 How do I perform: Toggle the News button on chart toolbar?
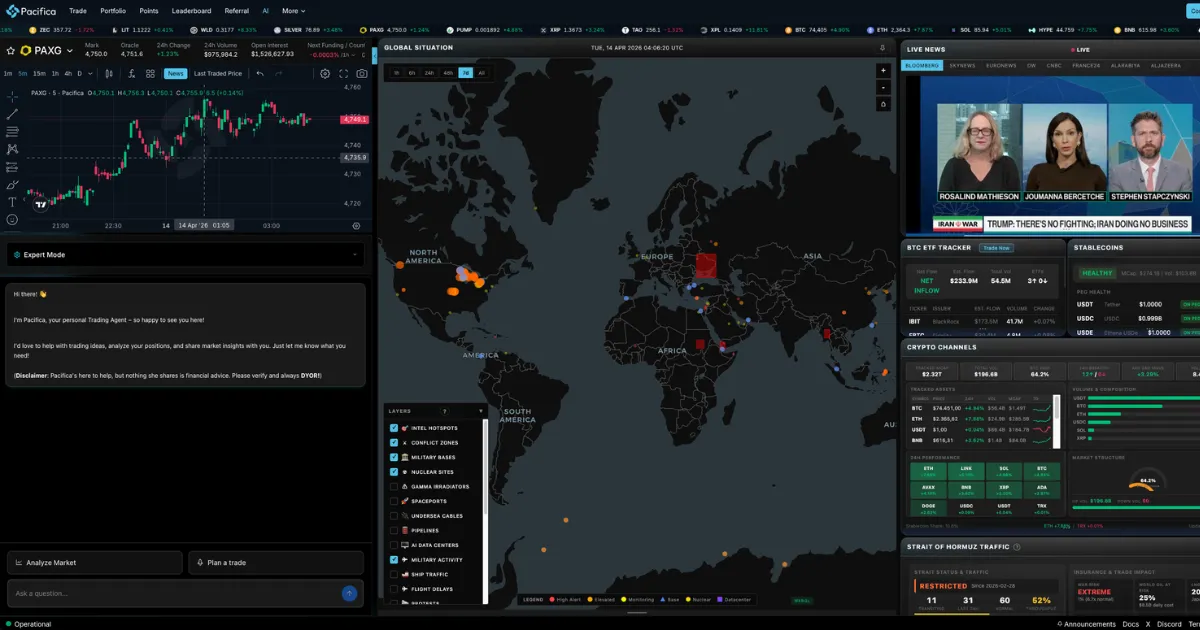click(175, 74)
